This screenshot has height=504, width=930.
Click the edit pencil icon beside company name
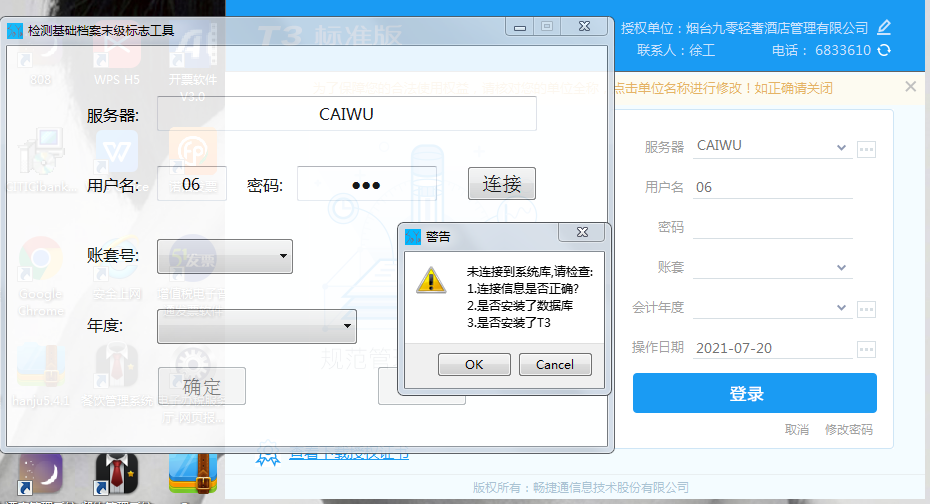click(x=884, y=27)
